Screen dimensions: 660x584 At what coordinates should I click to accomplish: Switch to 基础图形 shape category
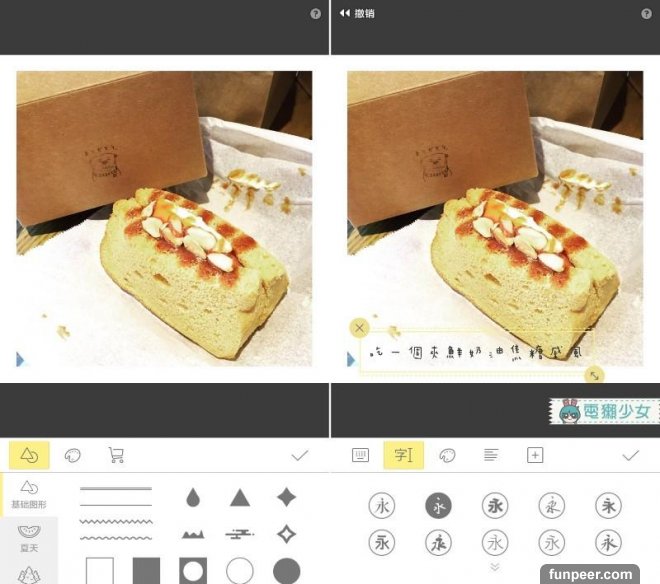[x=29, y=494]
